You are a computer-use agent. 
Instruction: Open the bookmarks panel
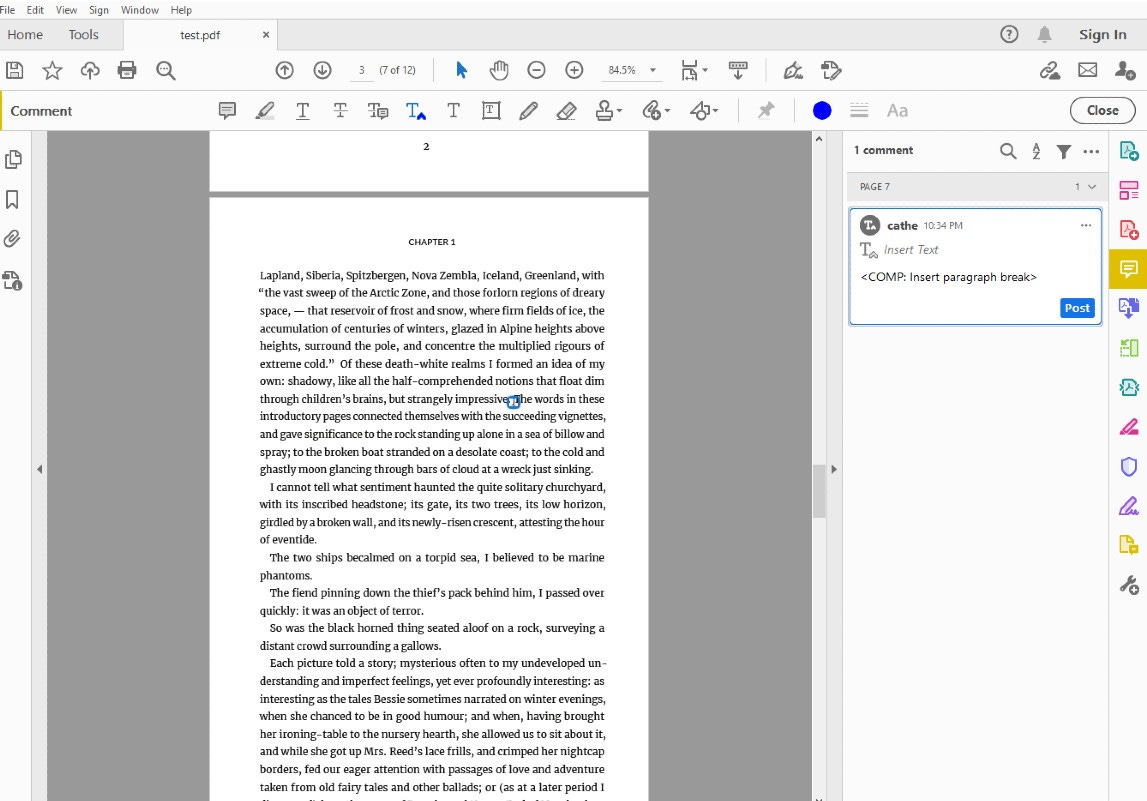(12, 199)
